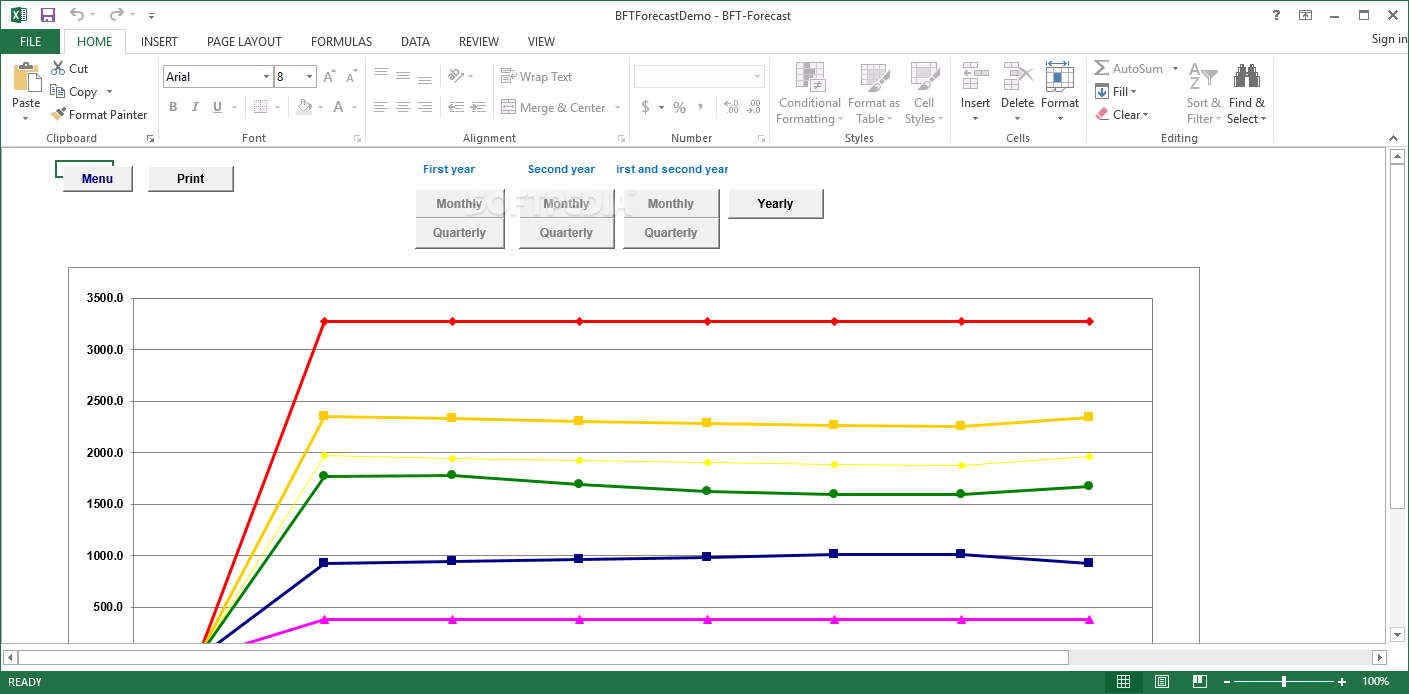
Task: Click the Sort & Filter icon
Action: pyautogui.click(x=1203, y=78)
